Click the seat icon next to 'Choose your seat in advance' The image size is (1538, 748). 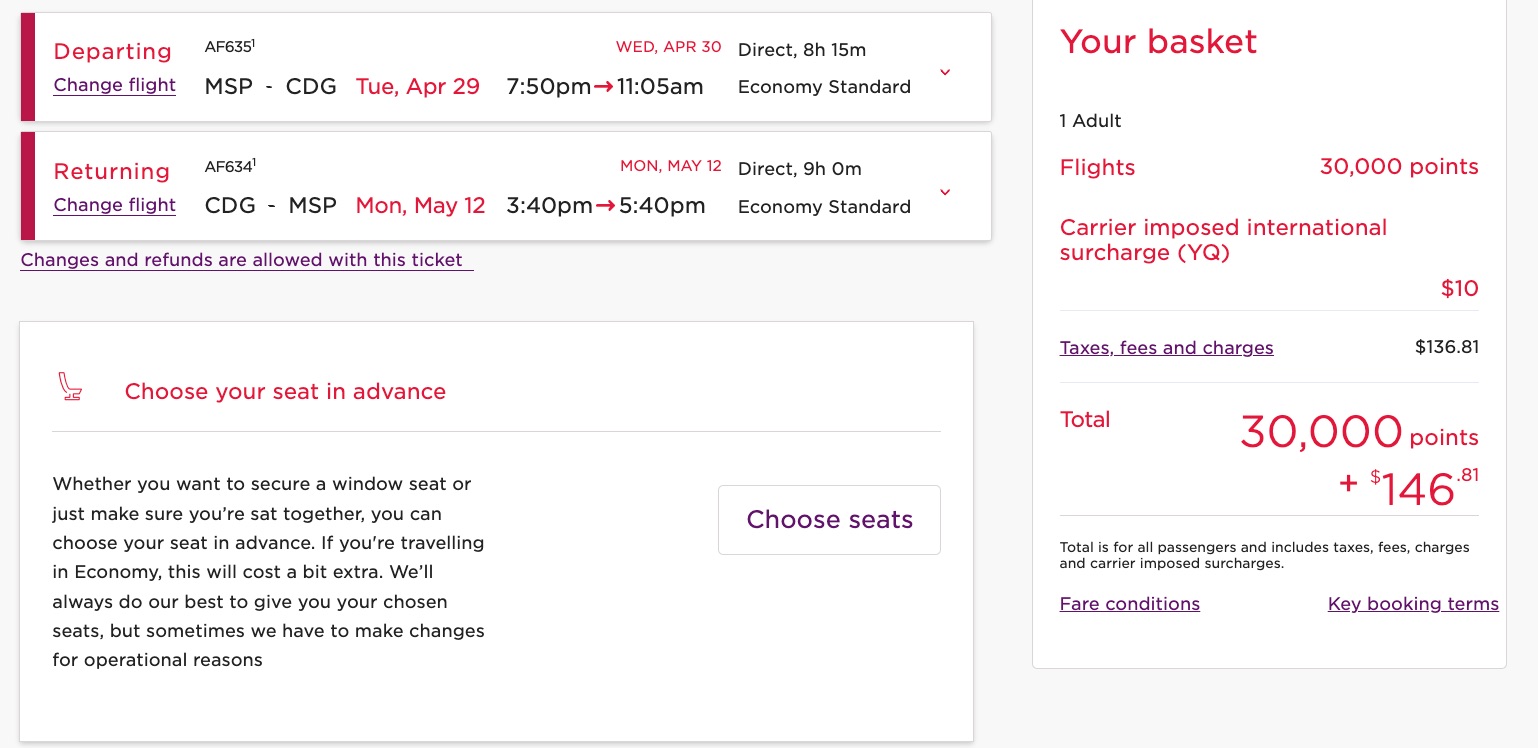69,388
